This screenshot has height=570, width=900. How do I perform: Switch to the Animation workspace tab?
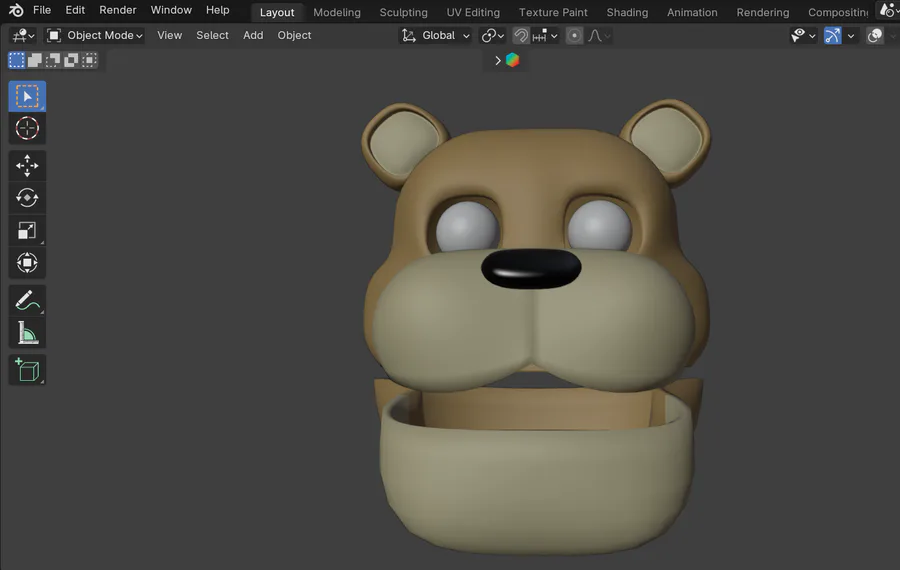coord(692,12)
